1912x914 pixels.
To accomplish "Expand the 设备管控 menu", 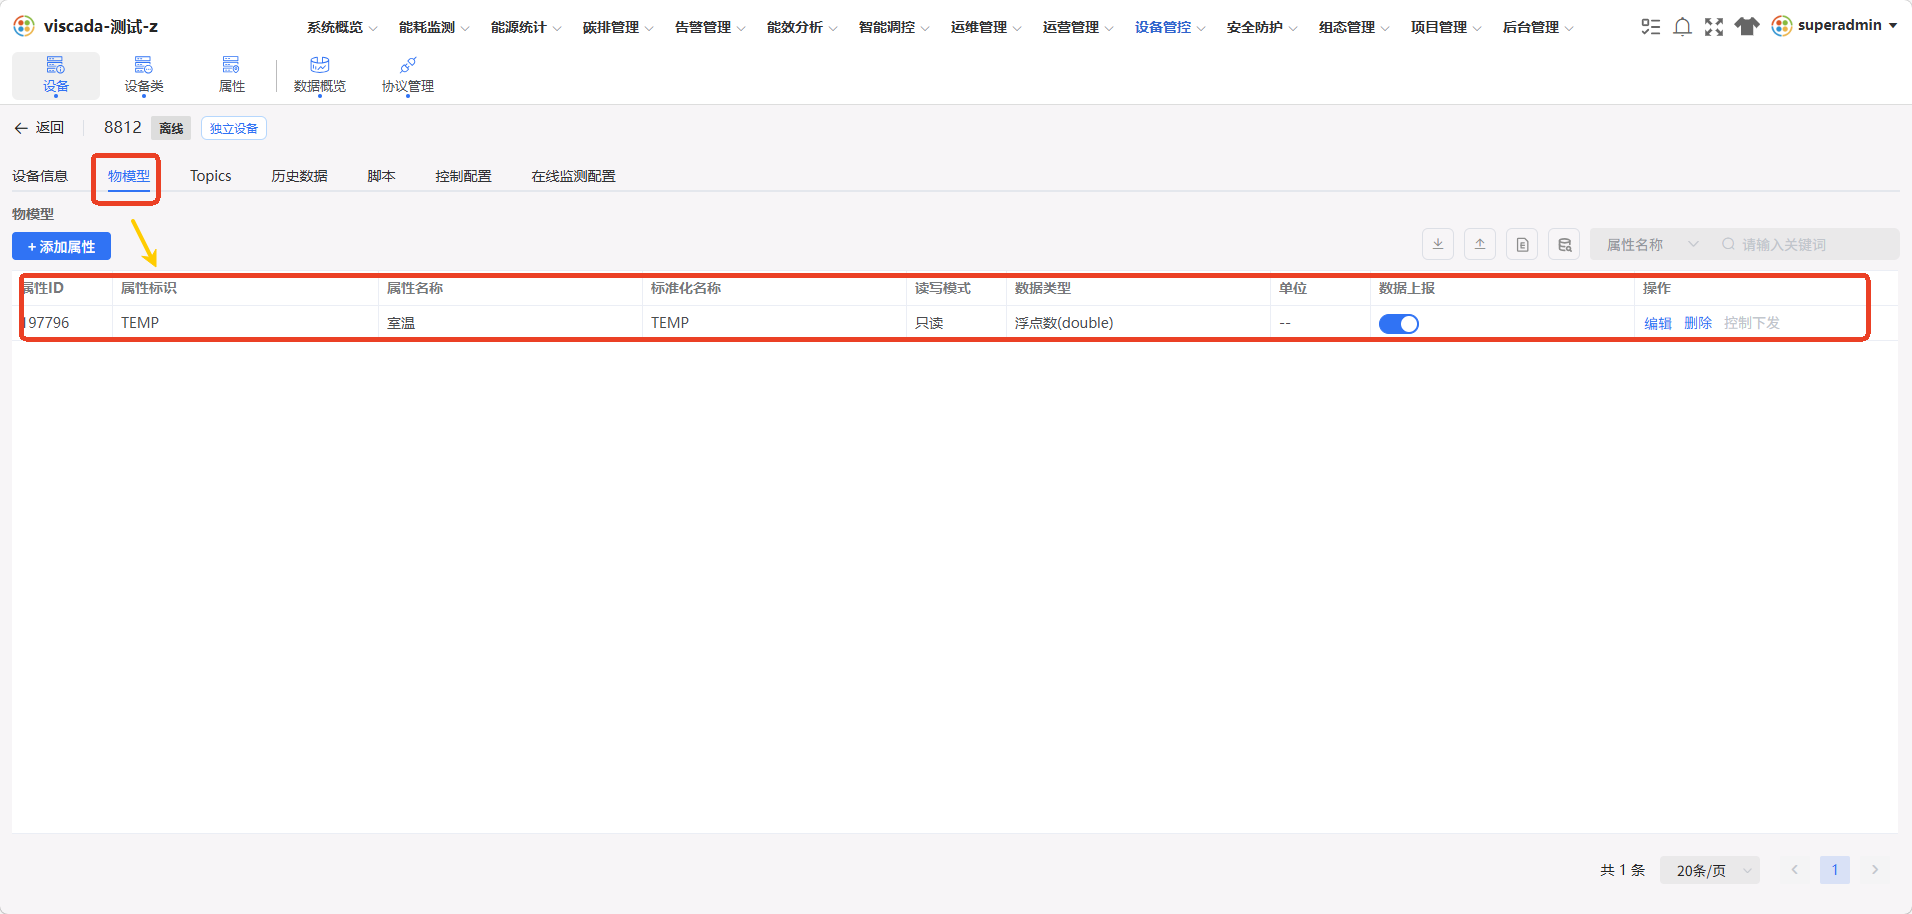I will (1170, 27).
